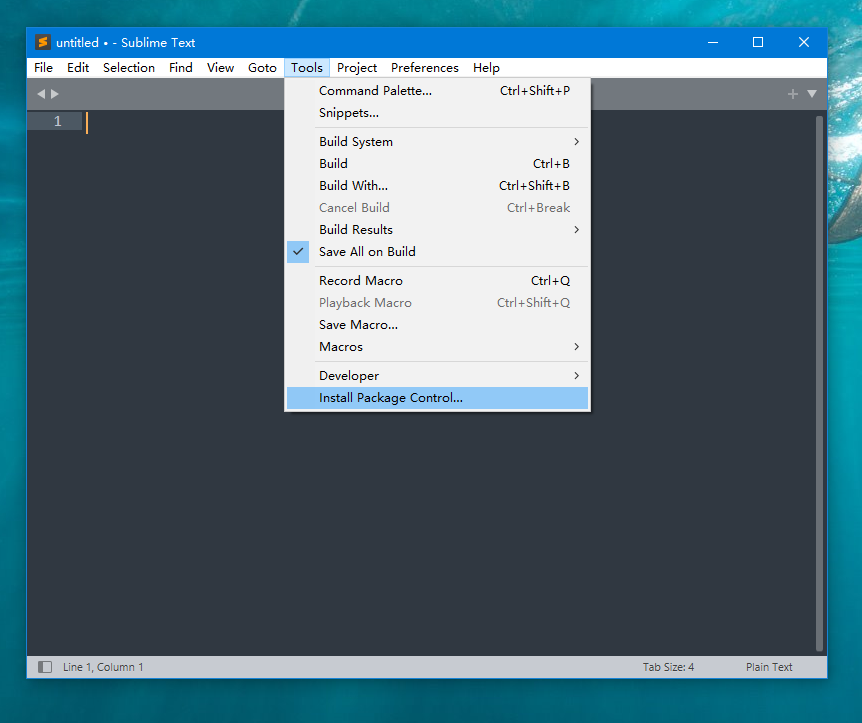The width and height of the screenshot is (862, 723).
Task: Close the open Tools menu
Action: click(x=307, y=68)
